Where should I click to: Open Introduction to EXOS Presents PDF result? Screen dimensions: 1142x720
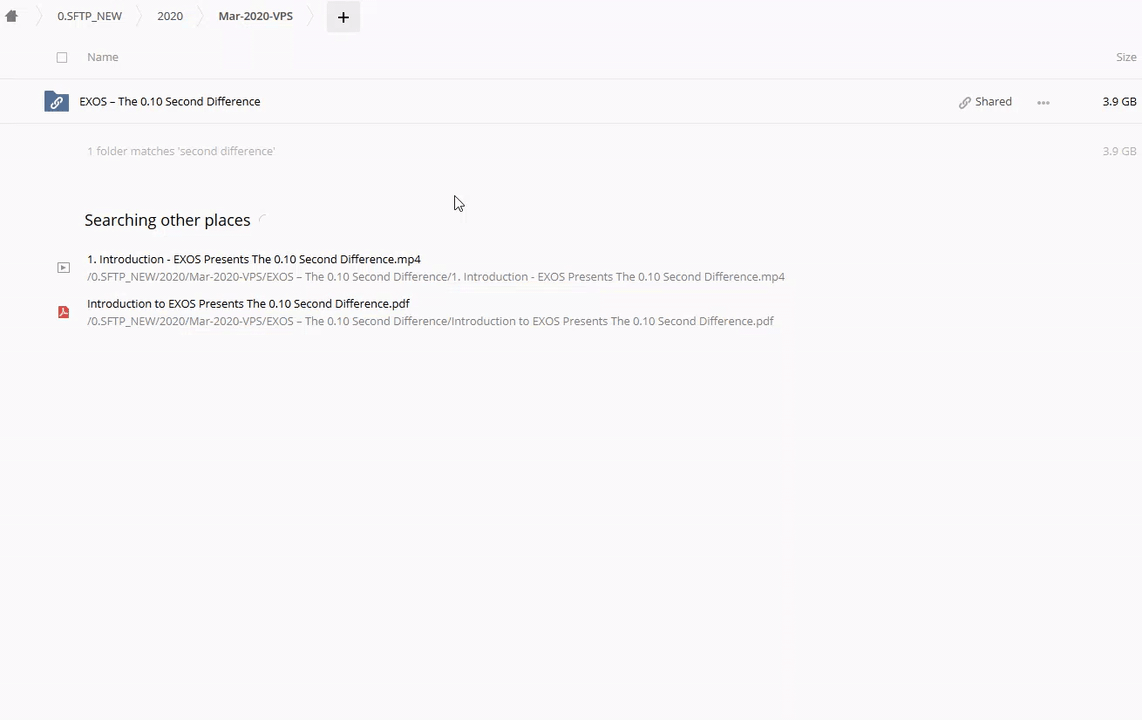click(248, 303)
